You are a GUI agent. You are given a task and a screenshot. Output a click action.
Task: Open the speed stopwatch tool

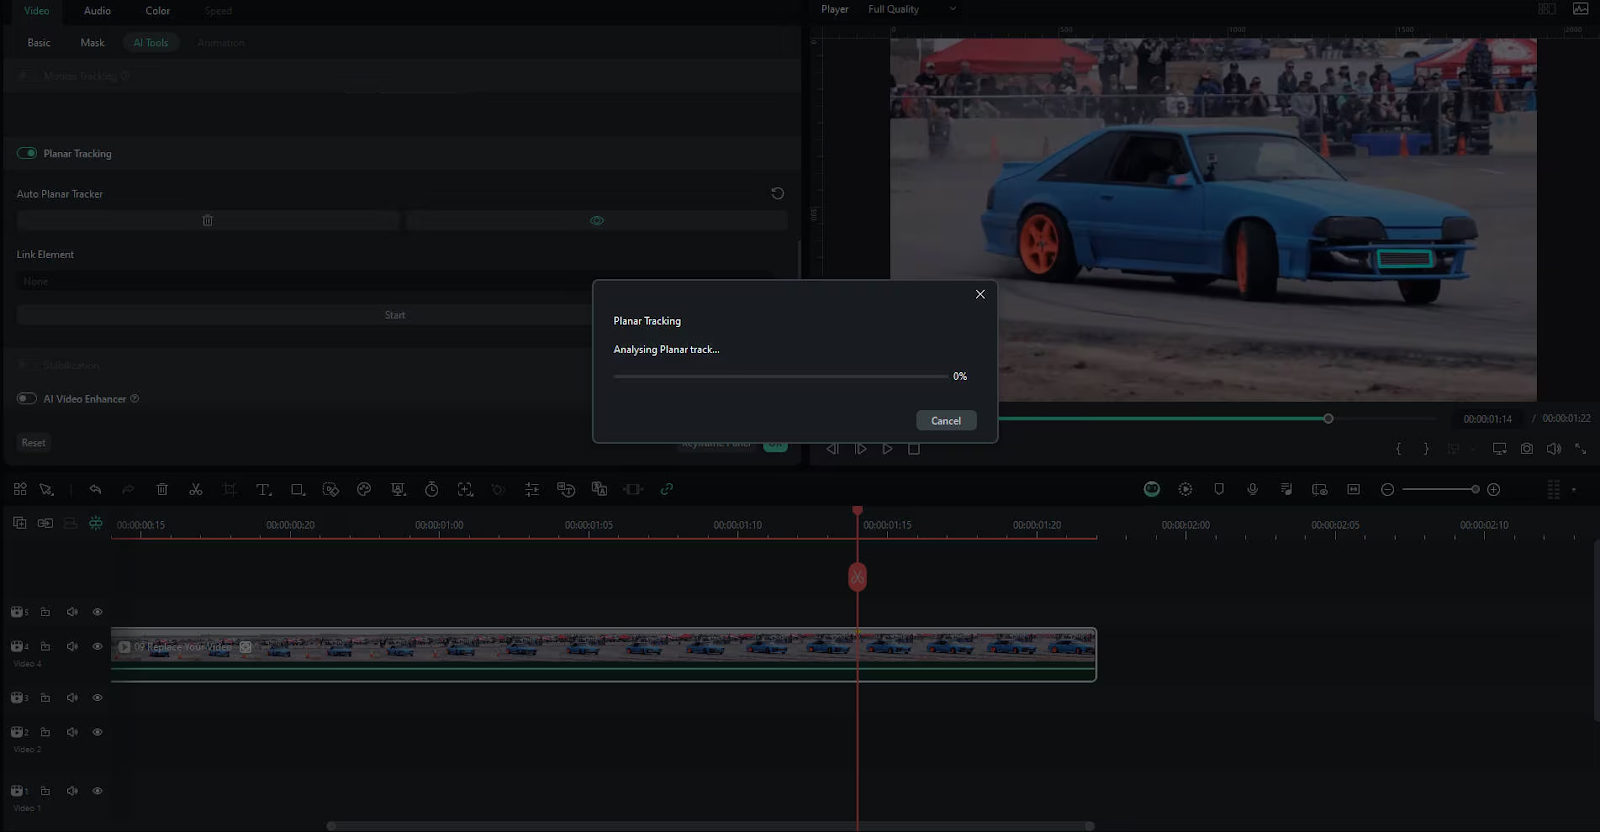(432, 490)
